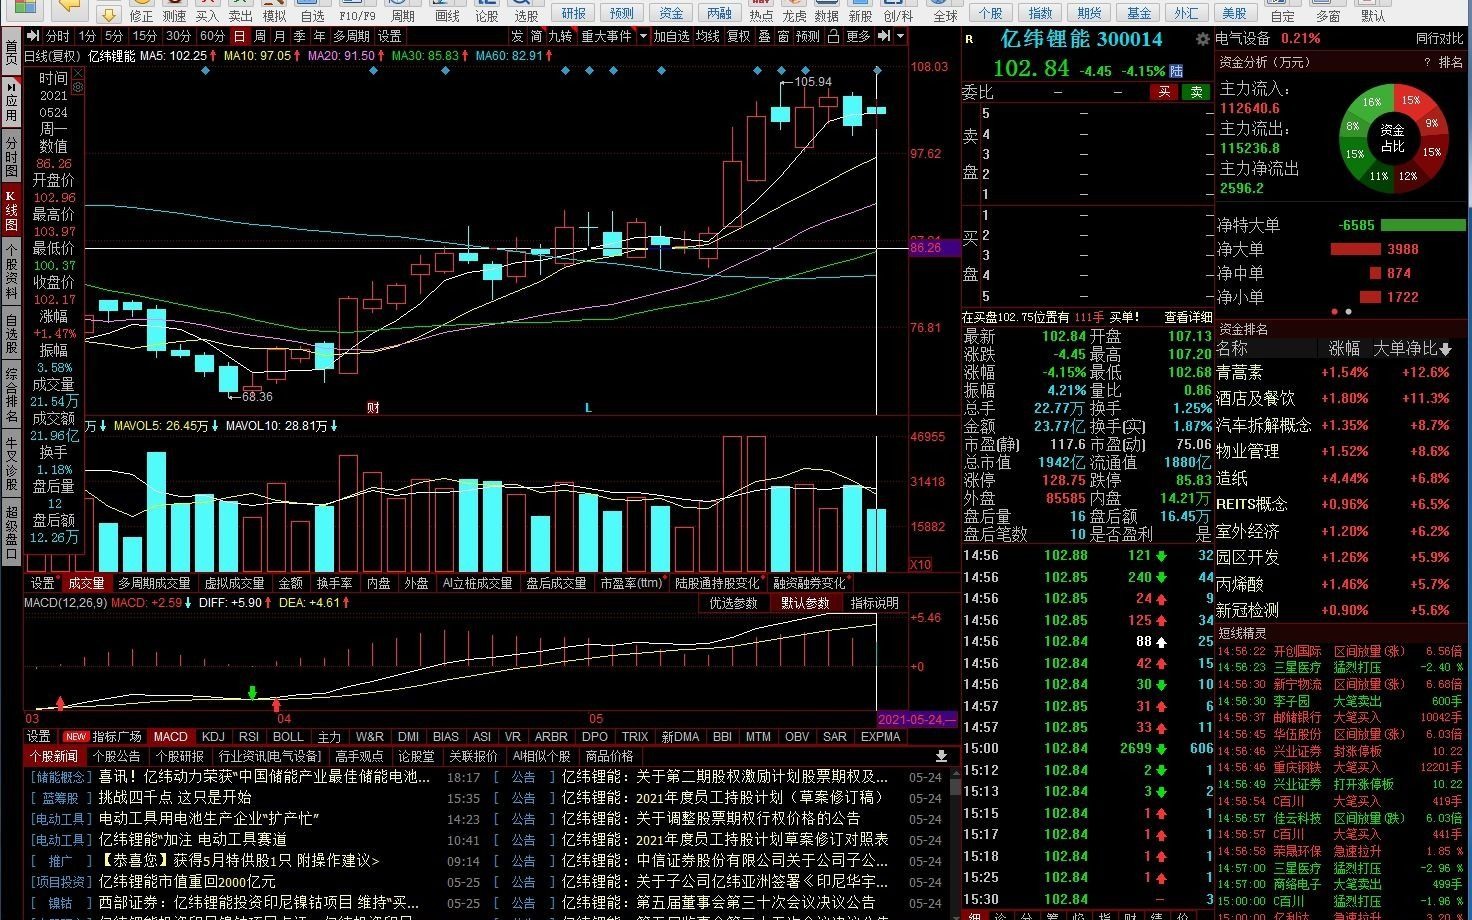
Task: Click the red 买 buy button
Action: coord(1163,92)
